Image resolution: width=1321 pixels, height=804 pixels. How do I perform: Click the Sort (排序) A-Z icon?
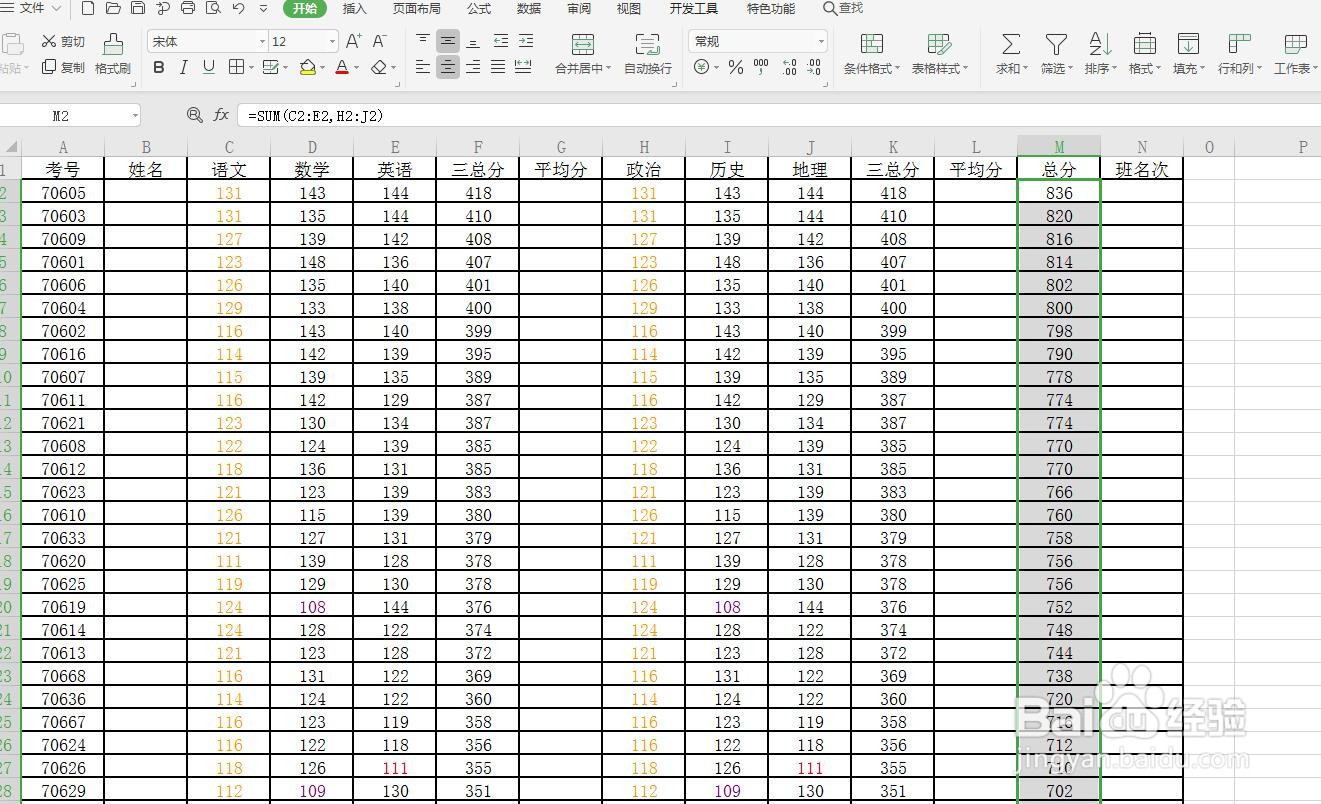tap(1100, 44)
